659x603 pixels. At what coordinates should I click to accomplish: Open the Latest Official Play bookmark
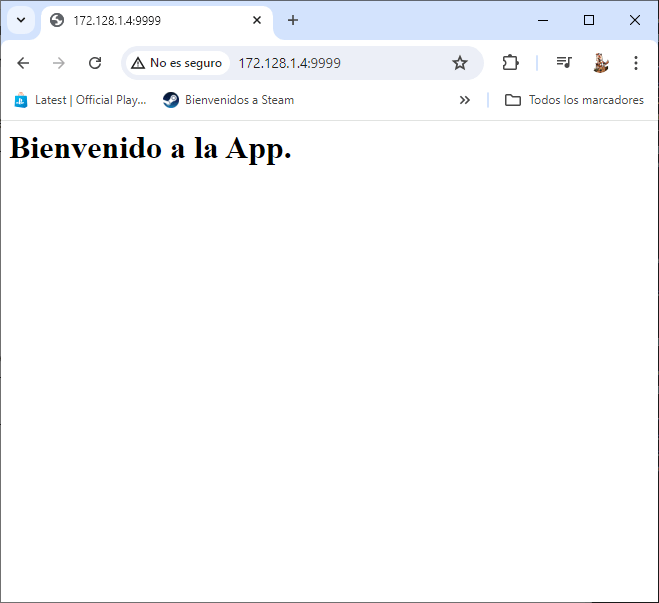80,100
